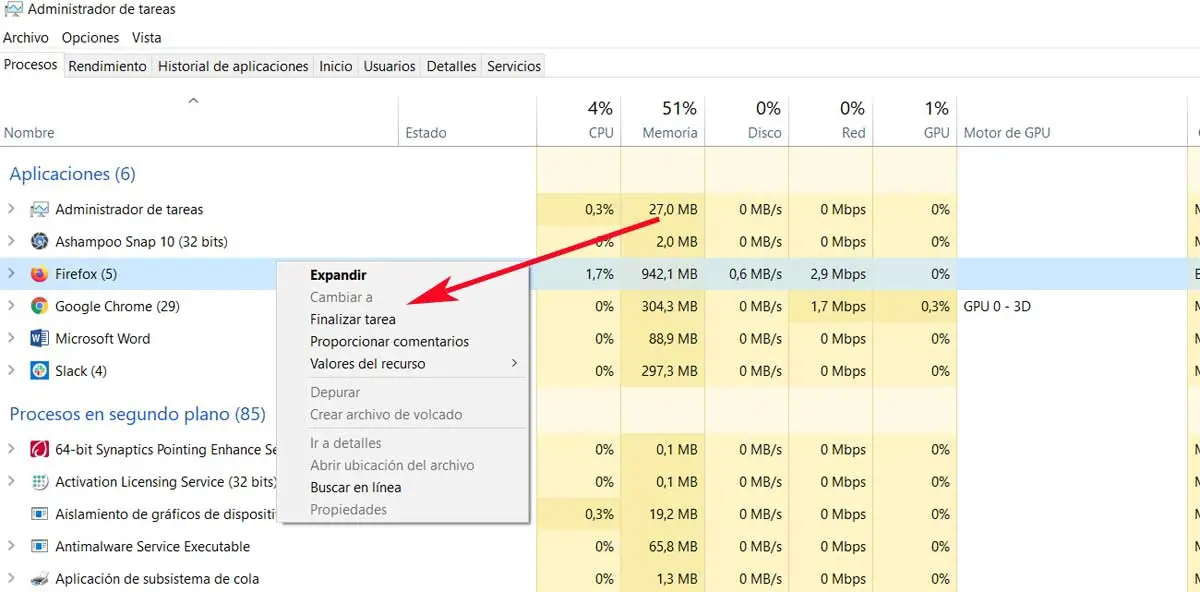This screenshot has width=1200, height=592.
Task: Click the Firefox icon in process list
Action: pos(40,274)
